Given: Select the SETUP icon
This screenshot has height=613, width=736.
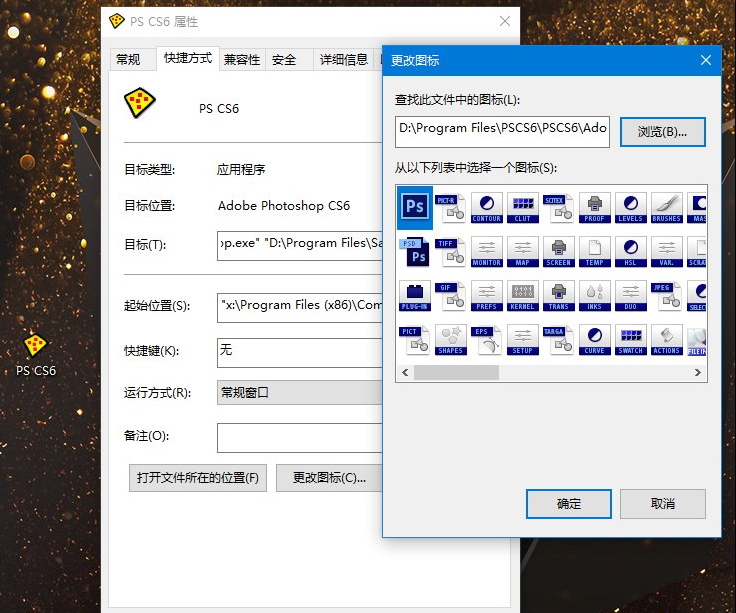Looking at the screenshot, I should (522, 339).
